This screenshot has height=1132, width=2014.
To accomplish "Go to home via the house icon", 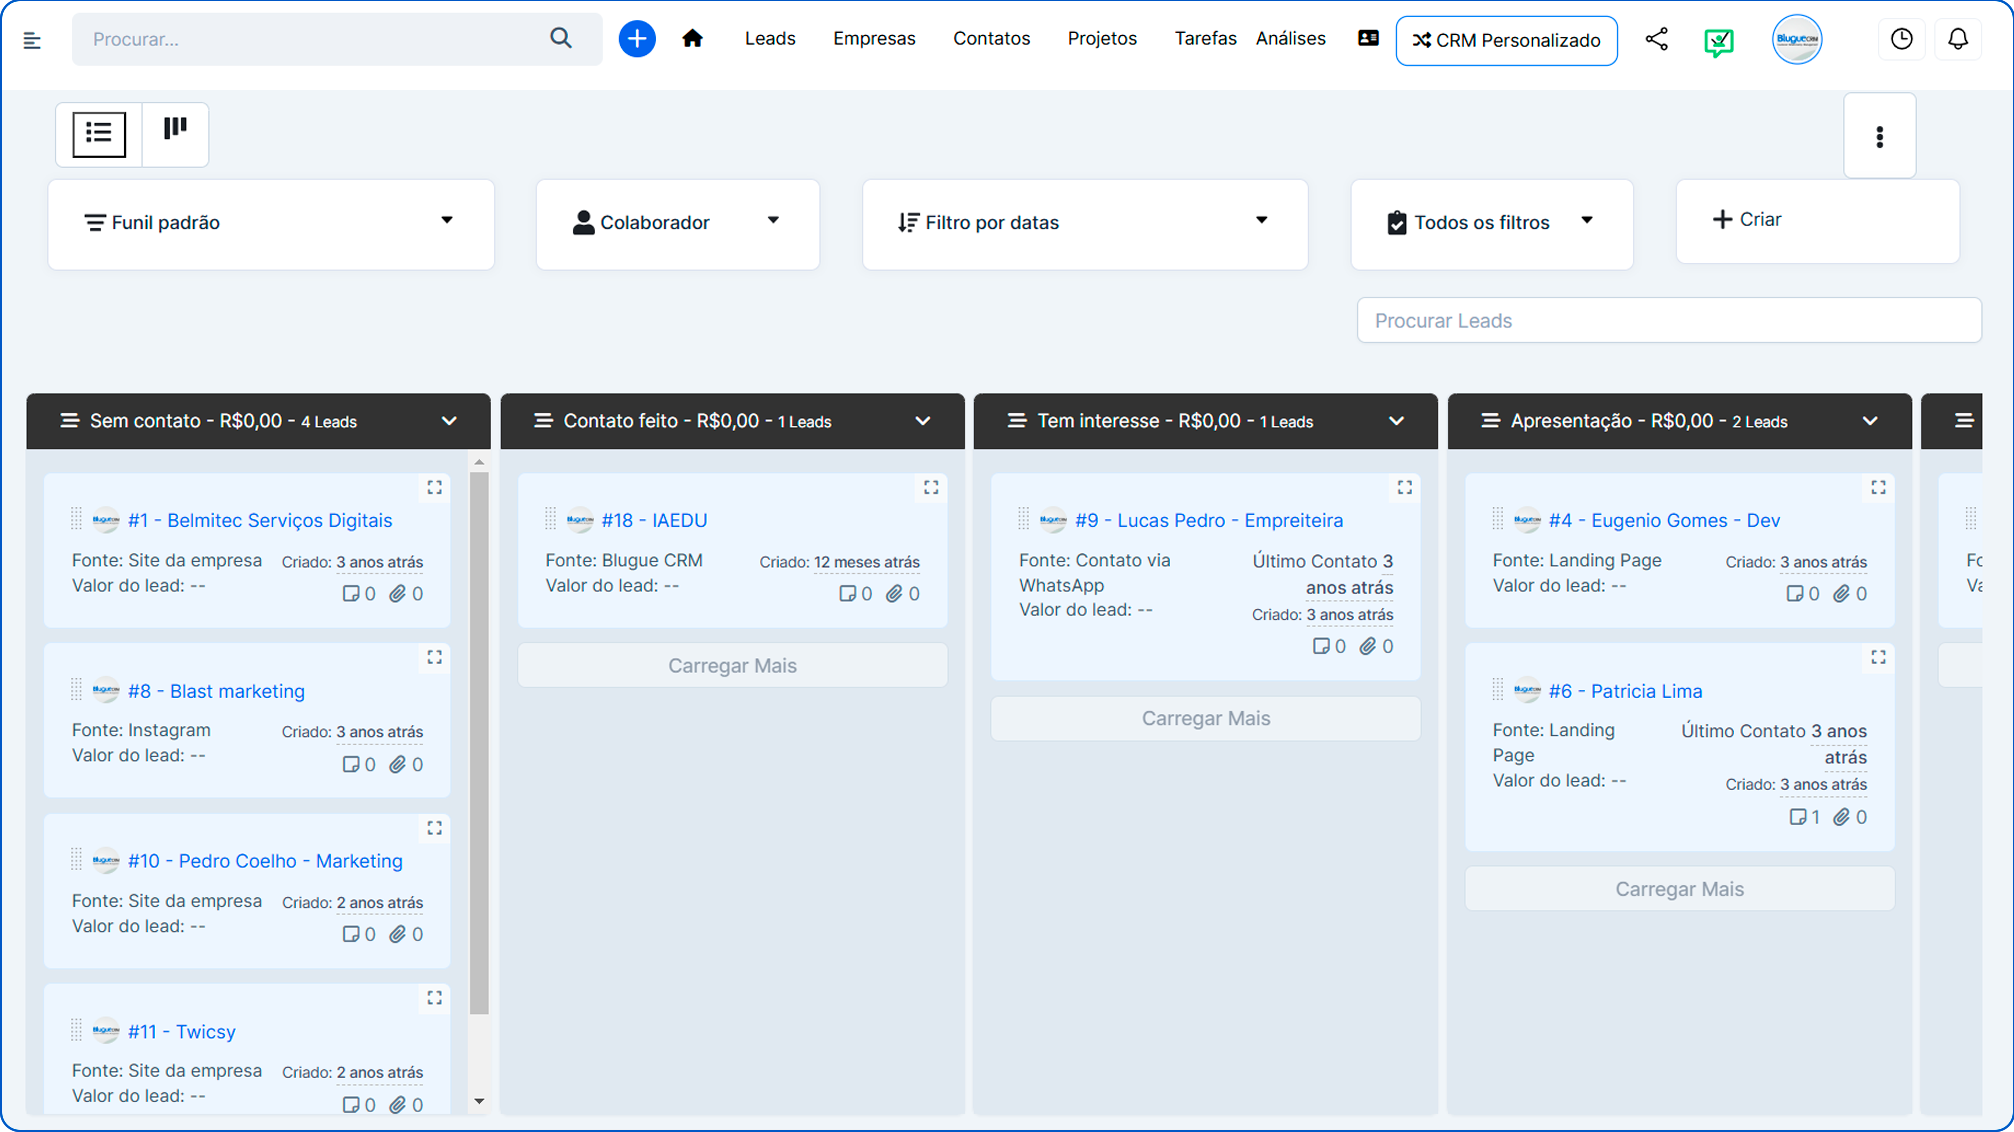I will 692,39.
